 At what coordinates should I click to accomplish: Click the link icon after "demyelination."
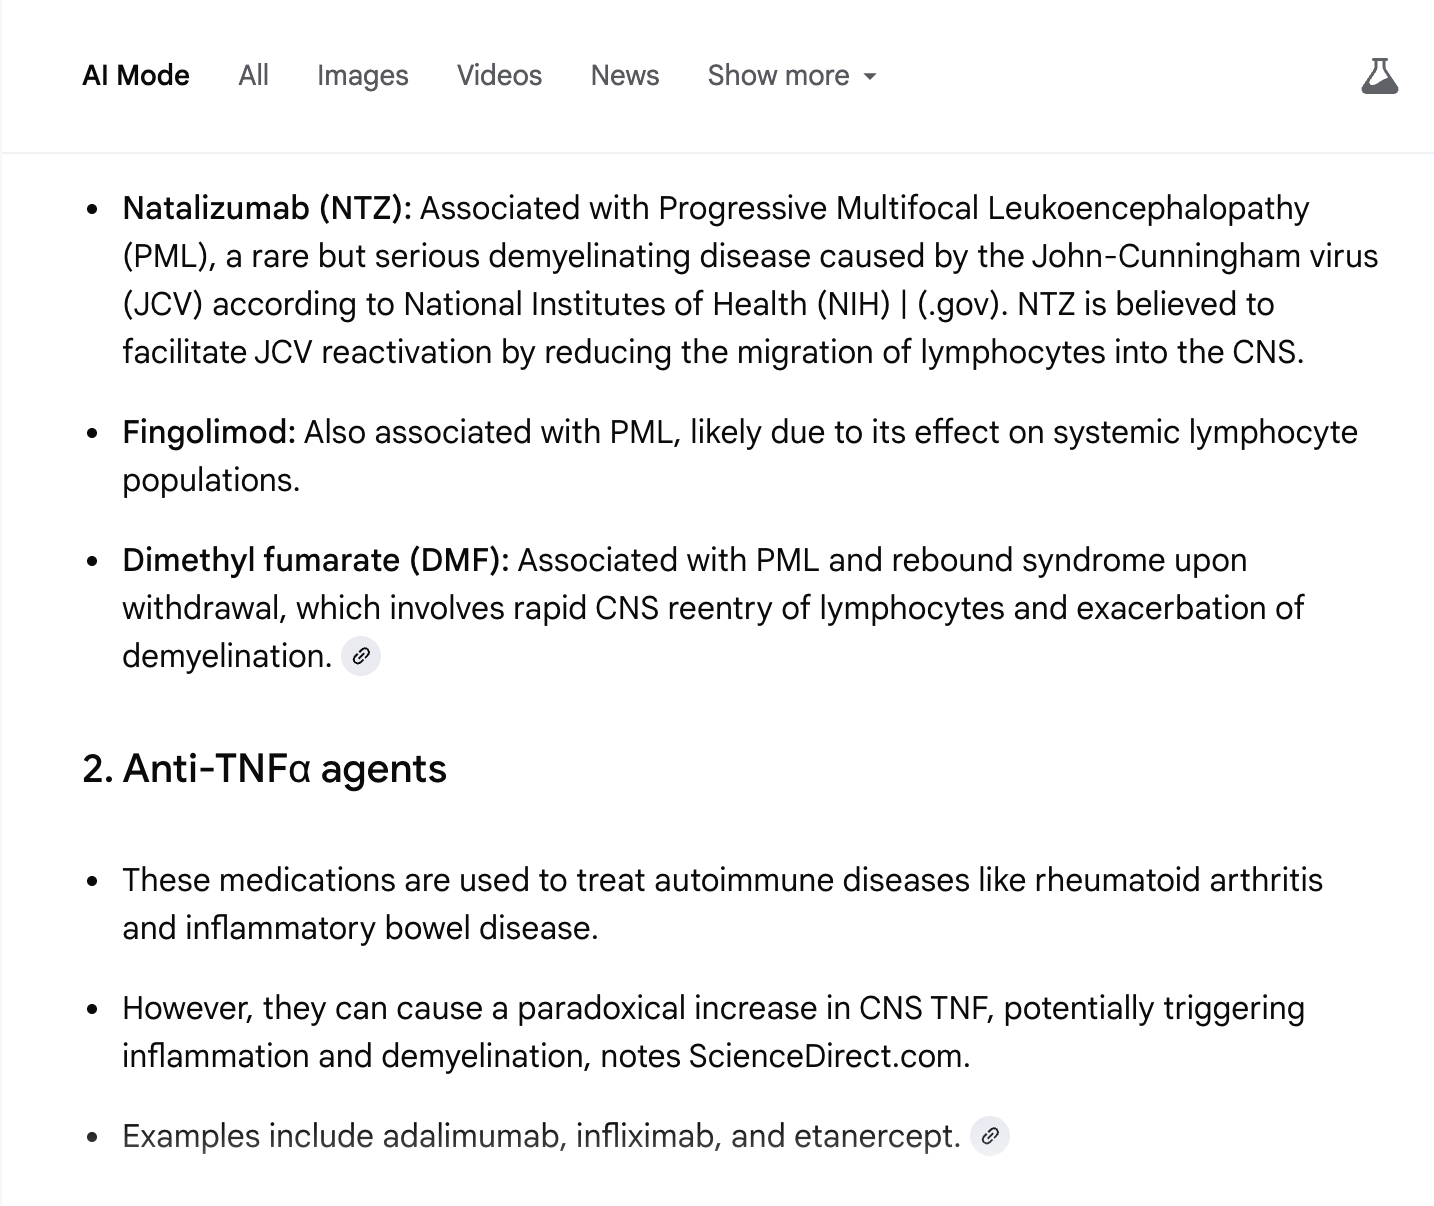pyautogui.click(x=361, y=657)
